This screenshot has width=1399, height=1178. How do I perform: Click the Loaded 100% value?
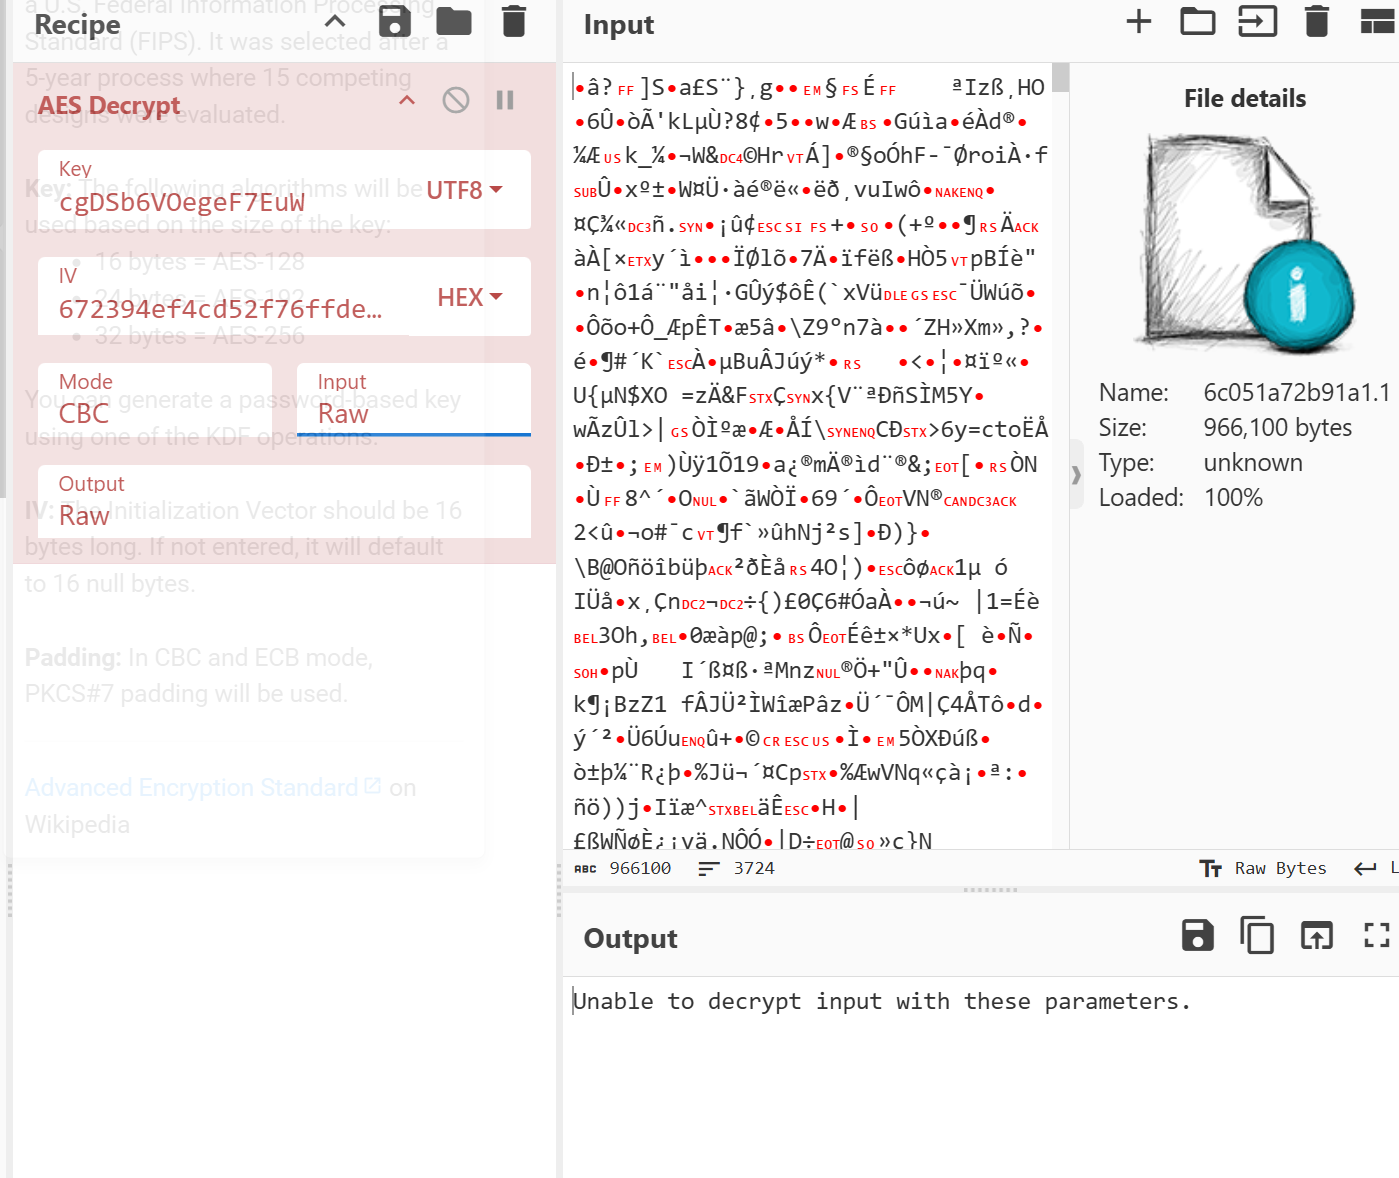pos(1233,498)
